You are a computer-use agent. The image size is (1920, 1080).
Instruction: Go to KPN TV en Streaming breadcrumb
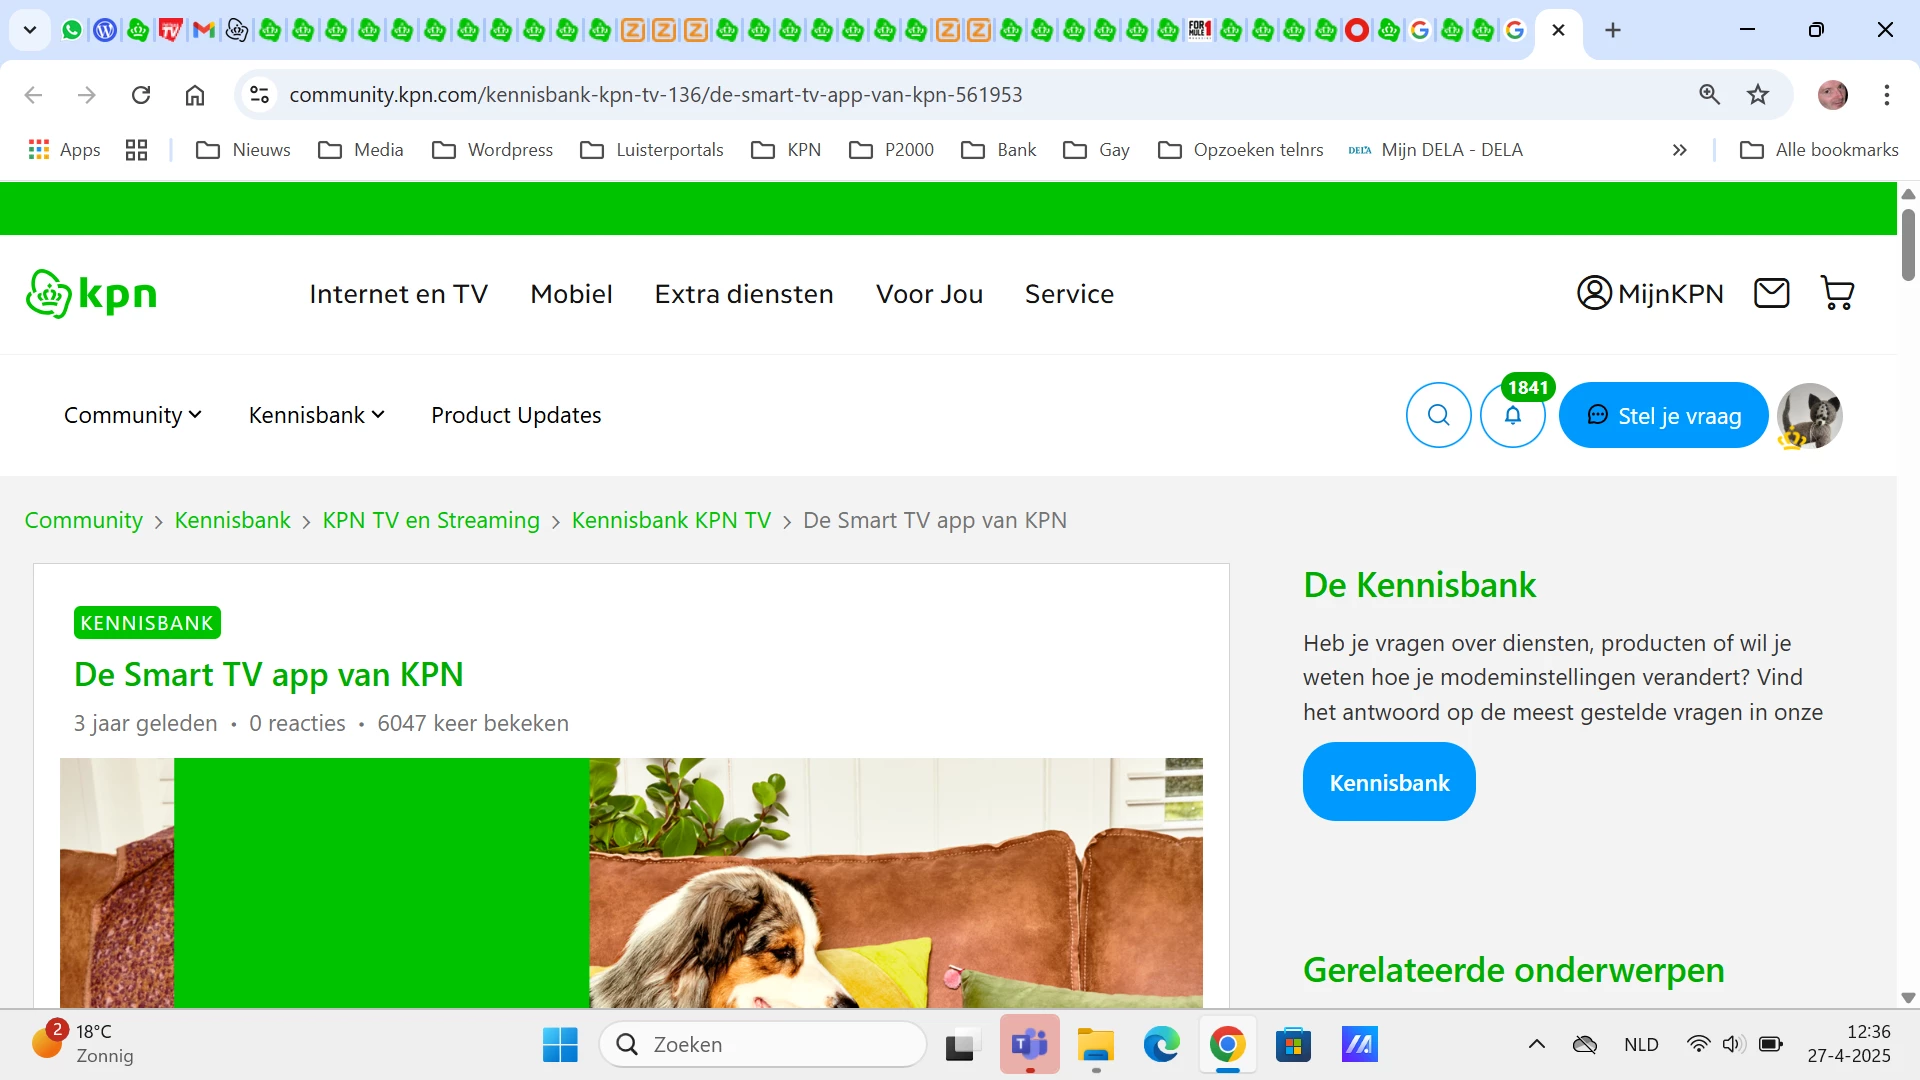pos(431,520)
